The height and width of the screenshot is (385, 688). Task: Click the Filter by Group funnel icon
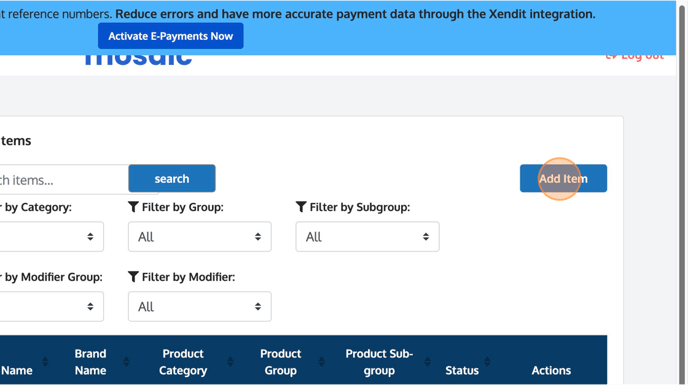click(133, 207)
